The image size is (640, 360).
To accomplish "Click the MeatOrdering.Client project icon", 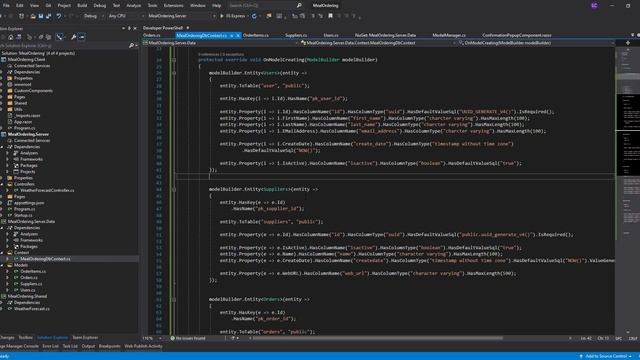I will point(4,60).
